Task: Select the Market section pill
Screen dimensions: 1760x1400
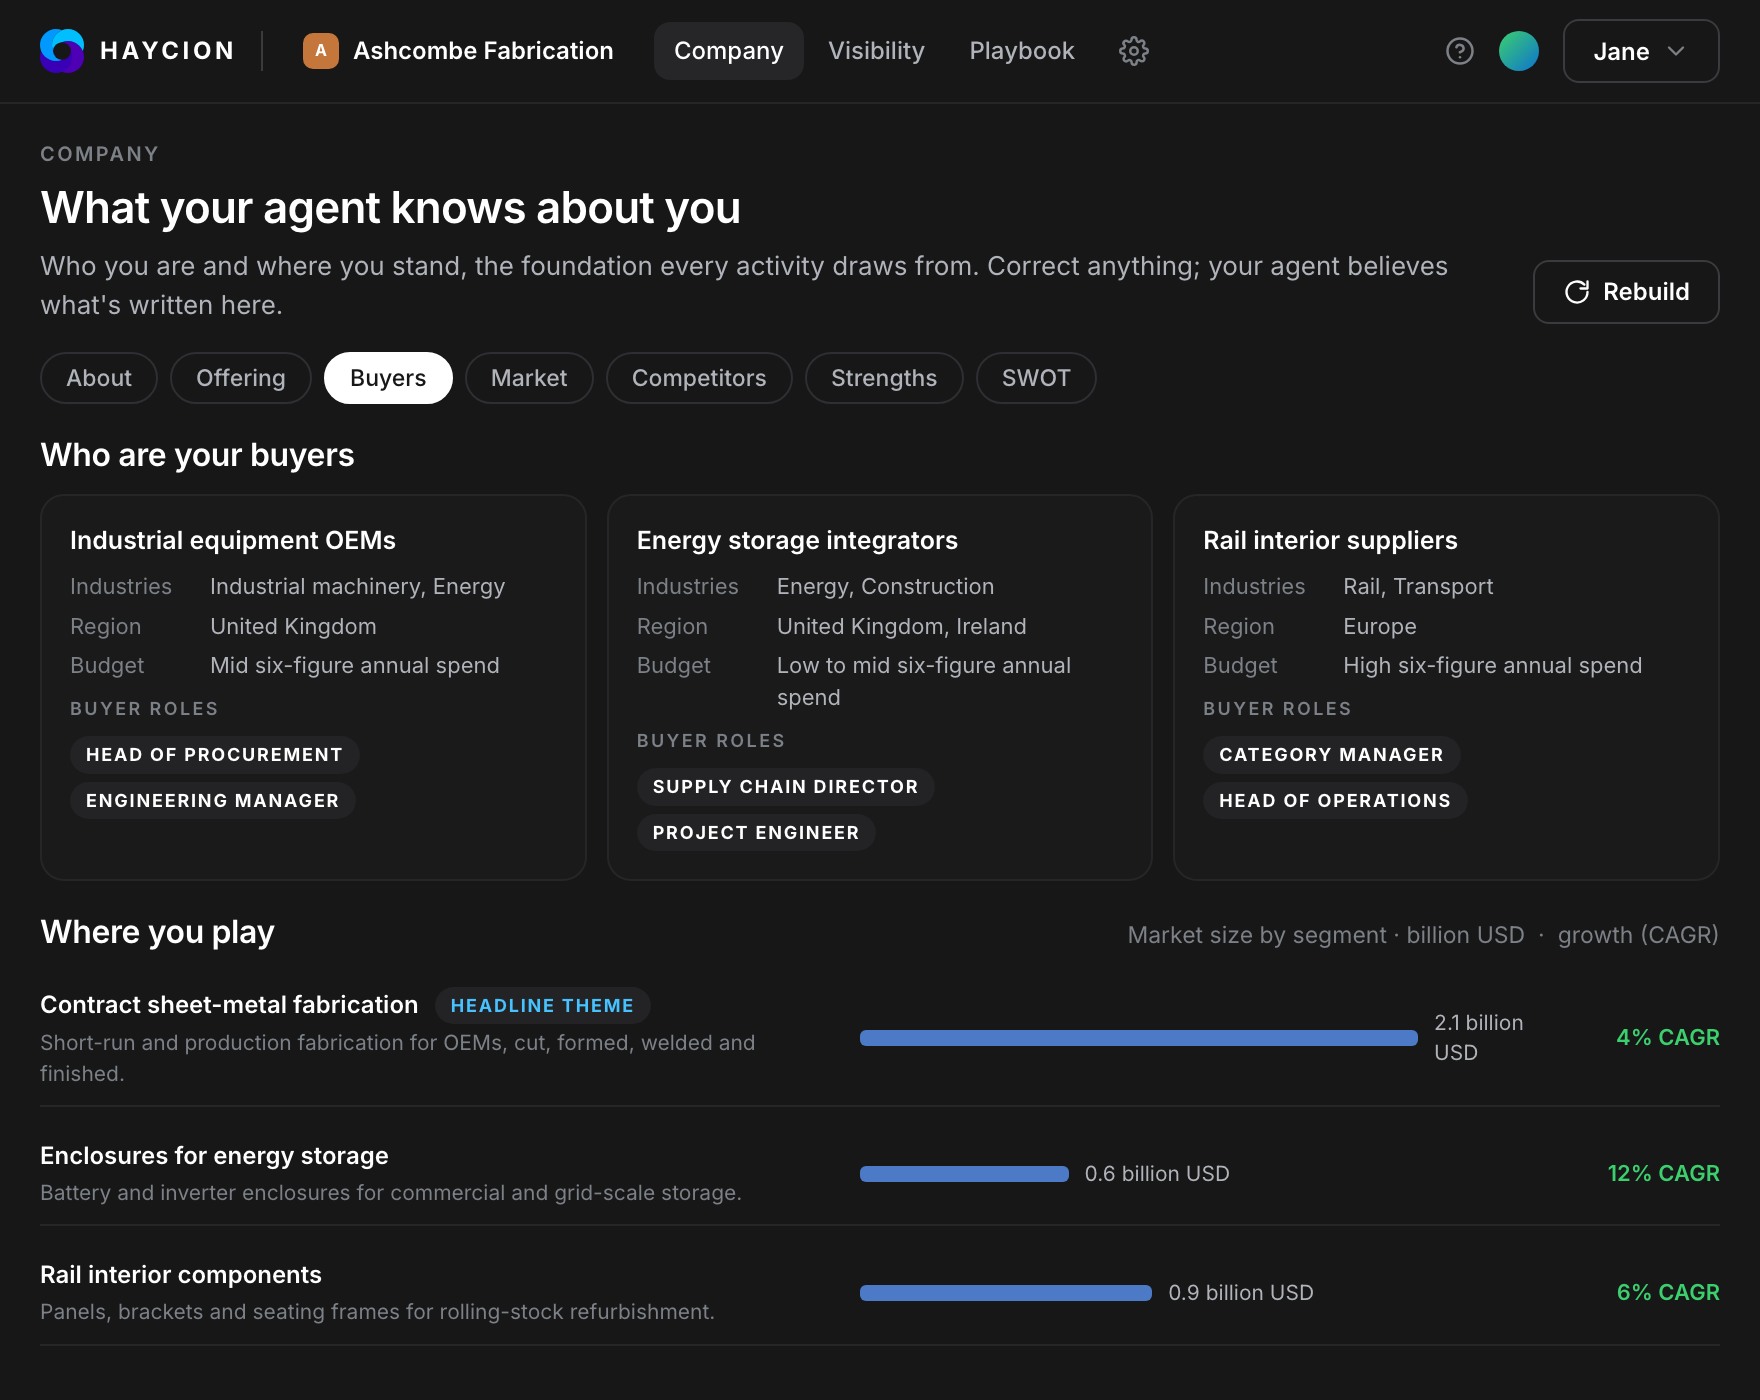Action: coord(529,378)
